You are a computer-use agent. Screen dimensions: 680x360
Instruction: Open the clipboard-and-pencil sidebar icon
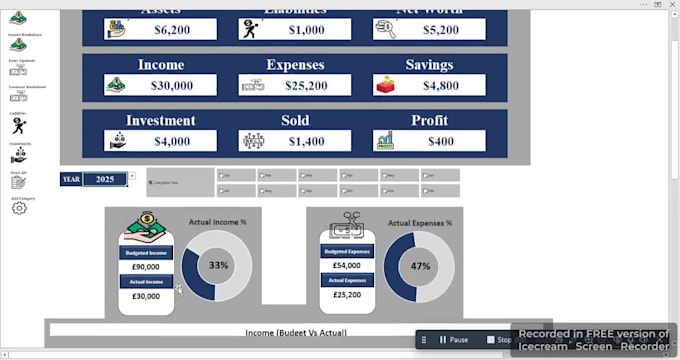pos(18,182)
